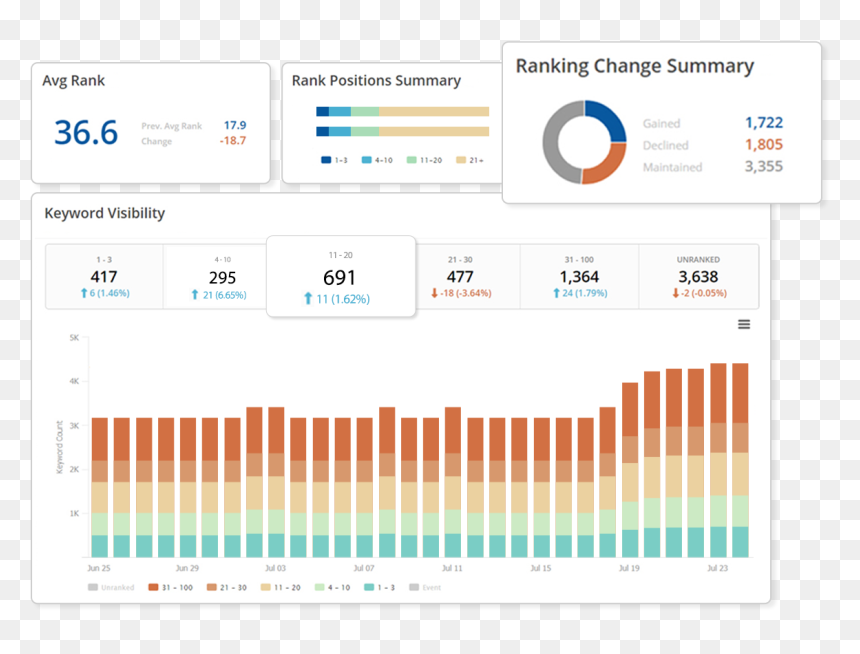Click the blue Gained segment of the donut chart
Image resolution: width=860 pixels, height=654 pixels.
point(609,117)
